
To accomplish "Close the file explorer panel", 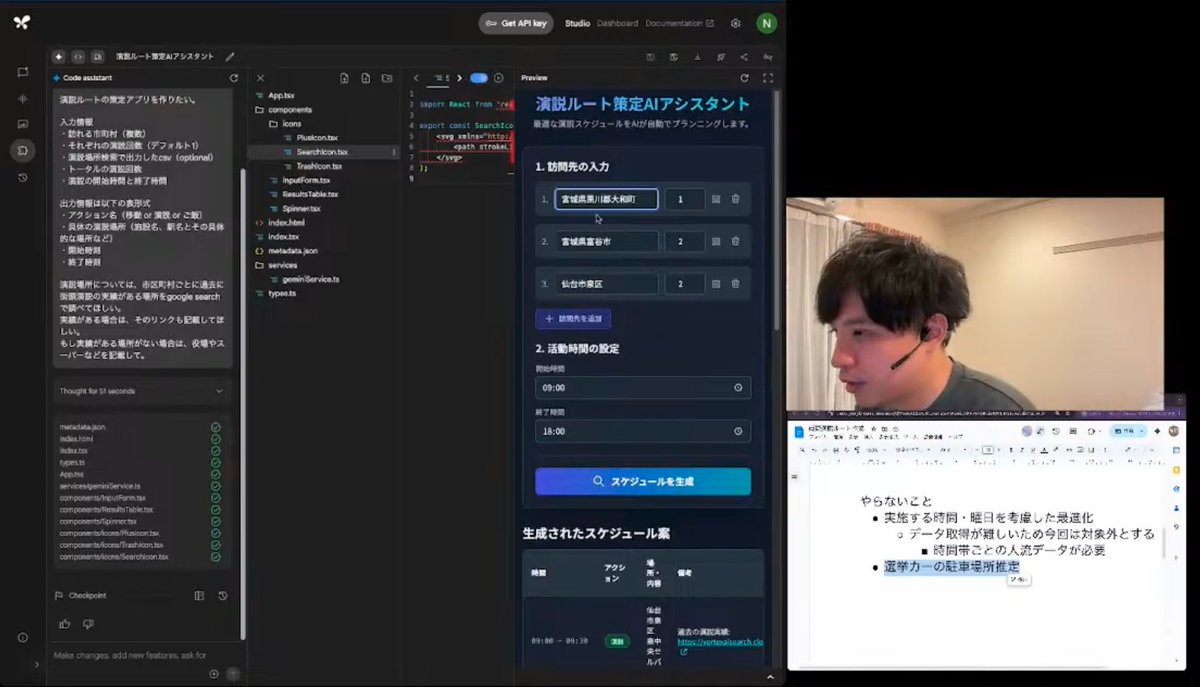I will [x=260, y=78].
